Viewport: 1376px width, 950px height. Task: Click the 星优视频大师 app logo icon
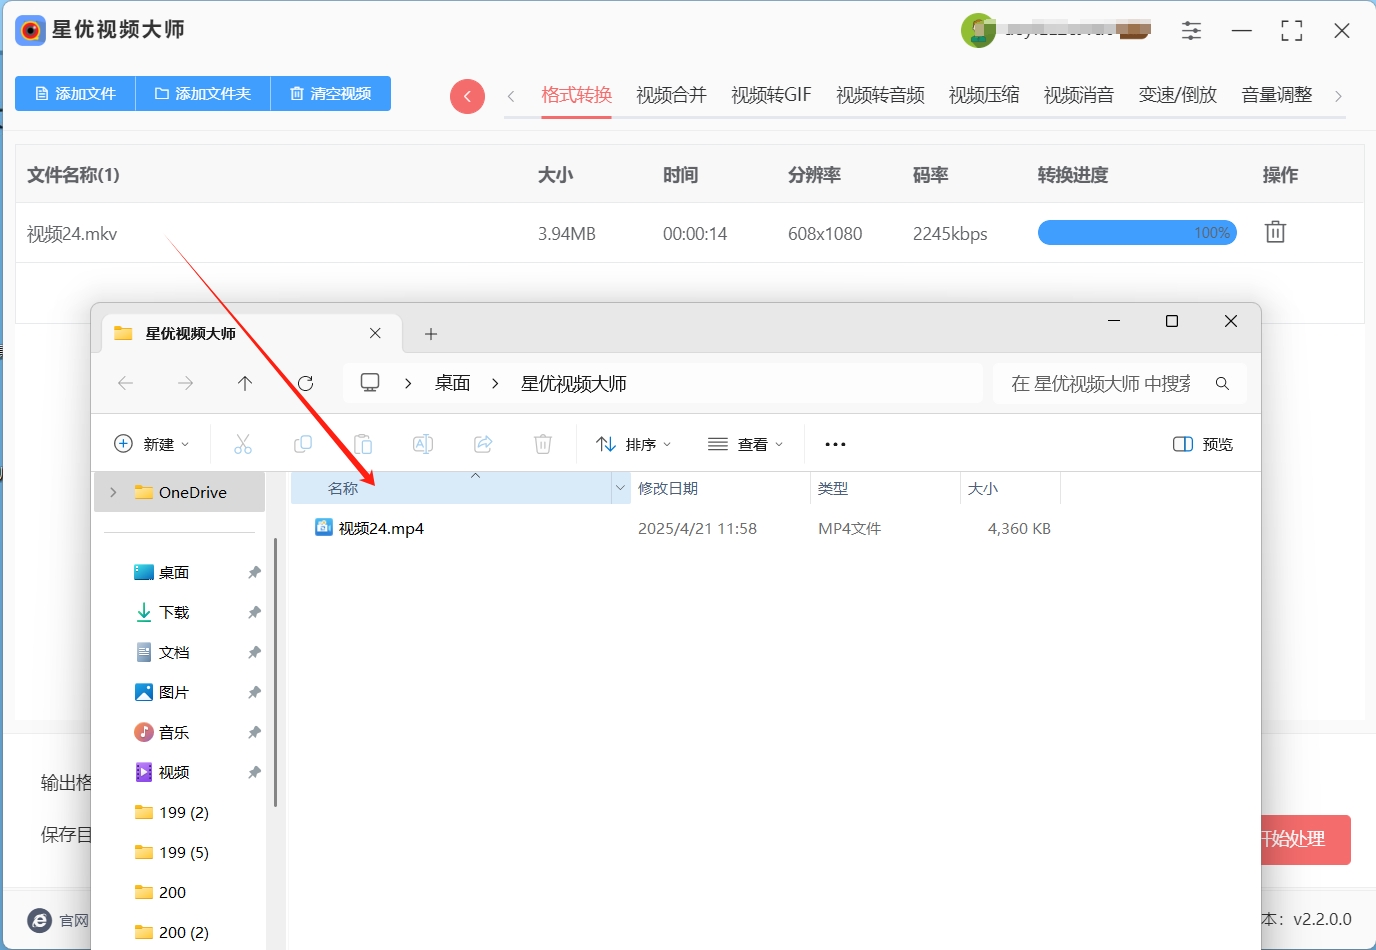pyautogui.click(x=30, y=30)
